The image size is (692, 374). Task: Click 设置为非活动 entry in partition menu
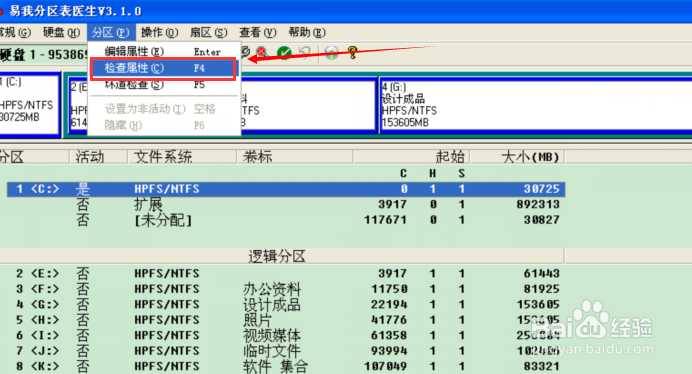pyautogui.click(x=164, y=109)
